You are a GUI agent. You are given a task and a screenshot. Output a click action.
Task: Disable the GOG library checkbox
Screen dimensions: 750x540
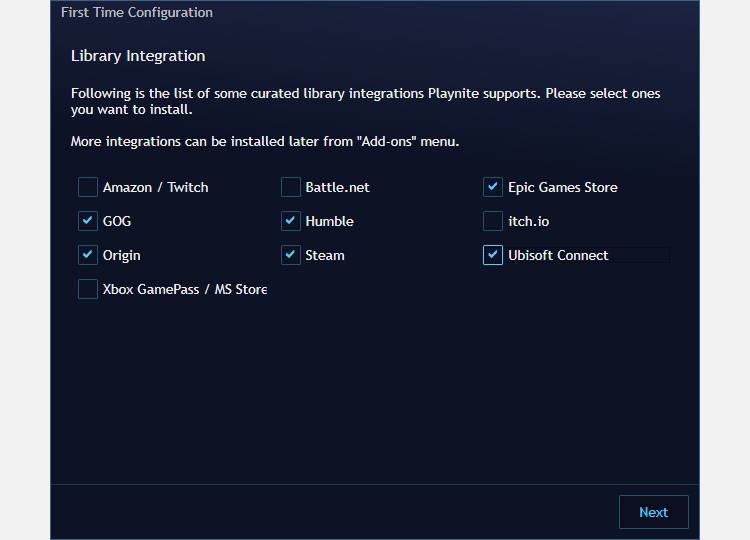click(x=88, y=221)
